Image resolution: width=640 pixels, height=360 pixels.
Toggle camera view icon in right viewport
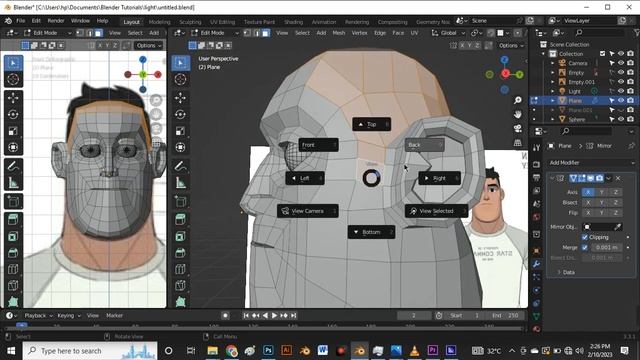[518, 129]
